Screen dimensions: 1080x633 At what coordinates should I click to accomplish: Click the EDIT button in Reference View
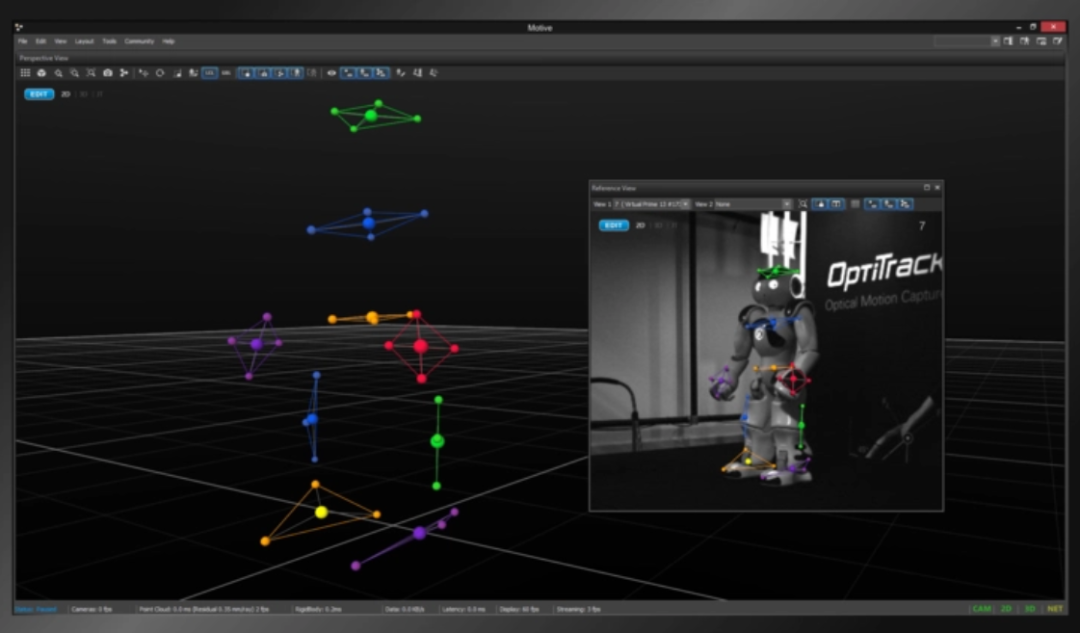[613, 226]
